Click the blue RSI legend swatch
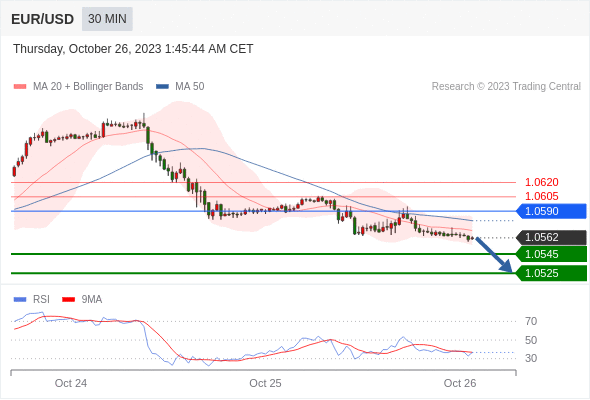Viewport: 590px width, 400px height. [x=20, y=300]
